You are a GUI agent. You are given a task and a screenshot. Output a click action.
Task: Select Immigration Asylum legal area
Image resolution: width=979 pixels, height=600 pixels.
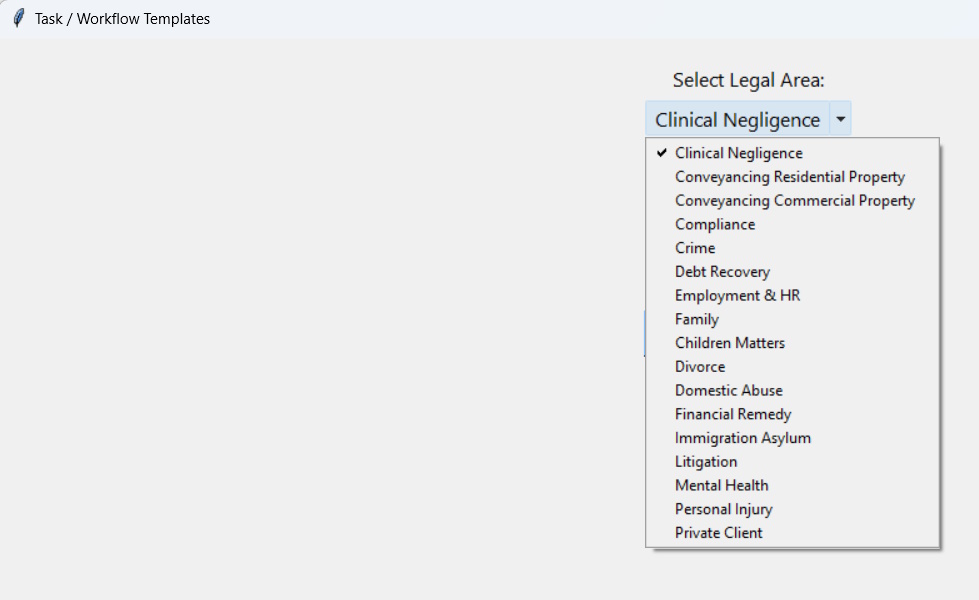pos(743,438)
